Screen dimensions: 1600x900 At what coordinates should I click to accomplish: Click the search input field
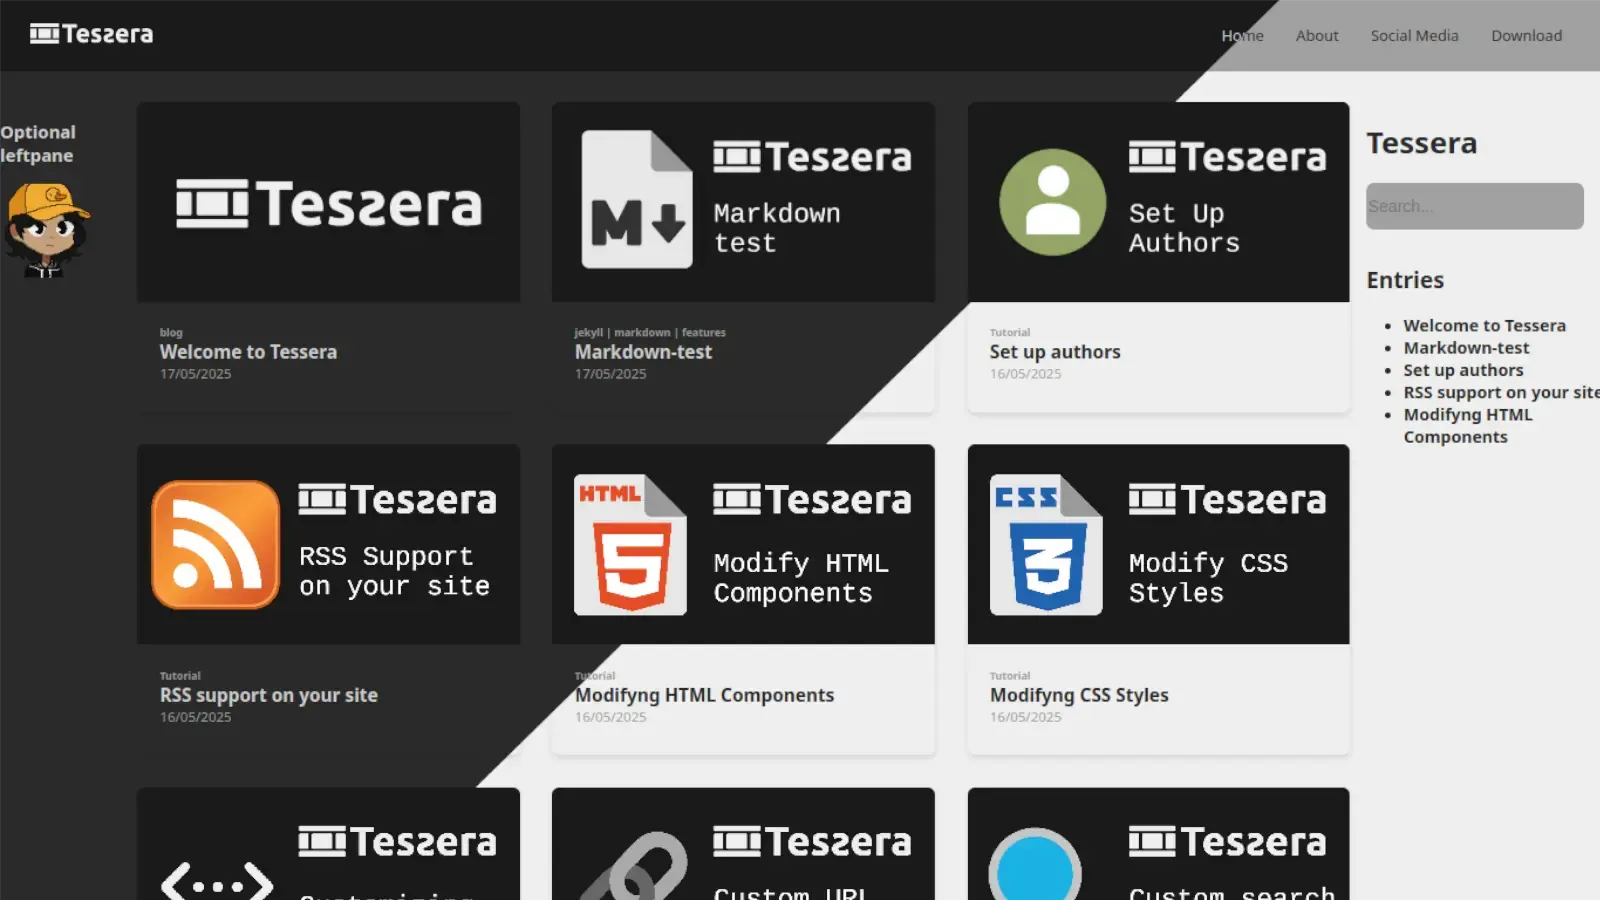tap(1474, 206)
